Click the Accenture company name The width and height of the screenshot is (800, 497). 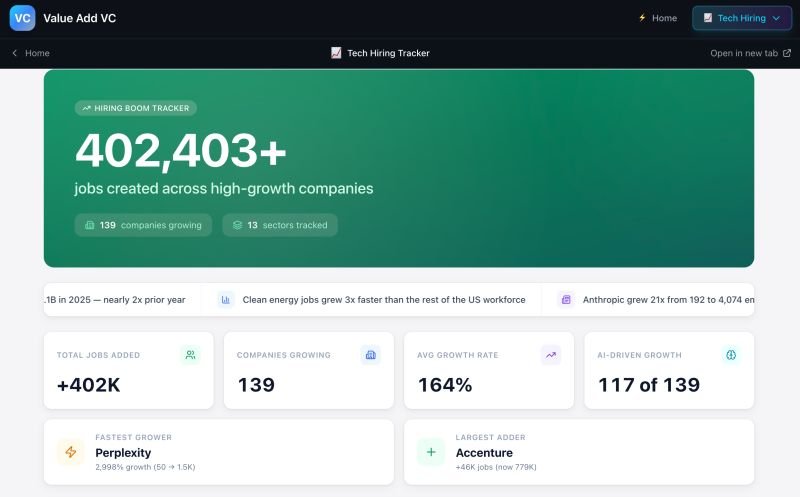pos(484,453)
